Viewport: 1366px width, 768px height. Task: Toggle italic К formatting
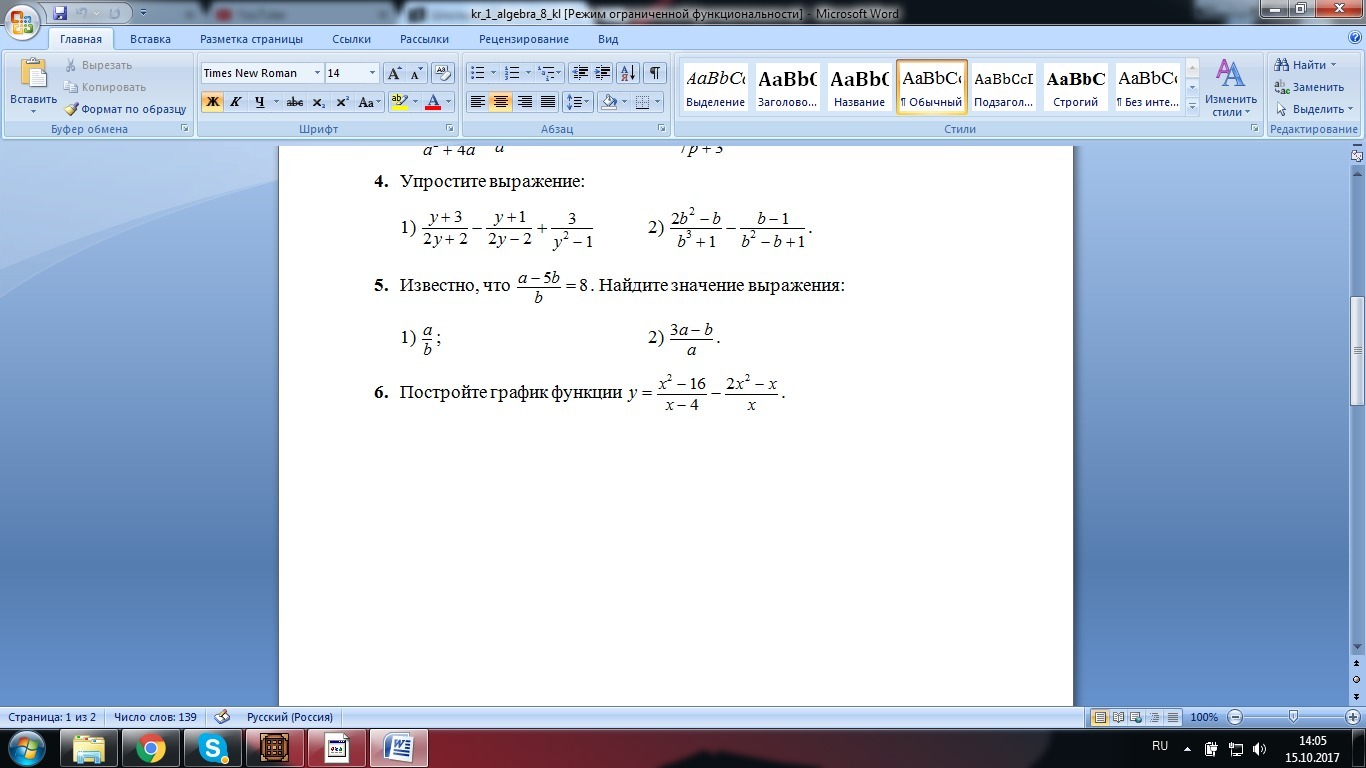pyautogui.click(x=236, y=102)
